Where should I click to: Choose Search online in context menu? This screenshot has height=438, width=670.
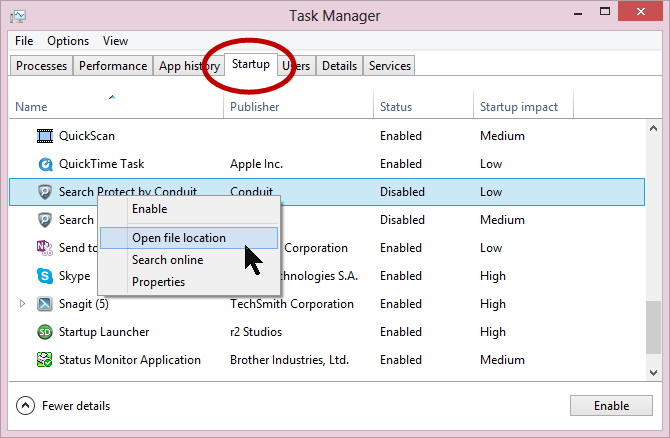[x=189, y=260]
